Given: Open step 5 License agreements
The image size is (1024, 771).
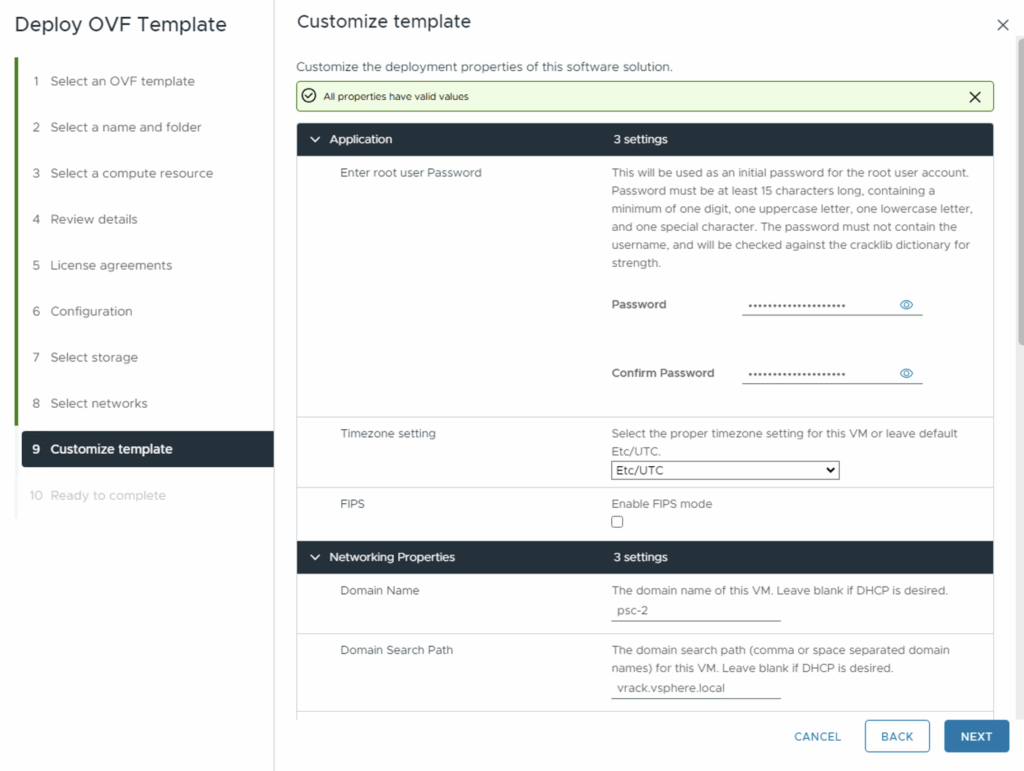Looking at the screenshot, I should 111,265.
